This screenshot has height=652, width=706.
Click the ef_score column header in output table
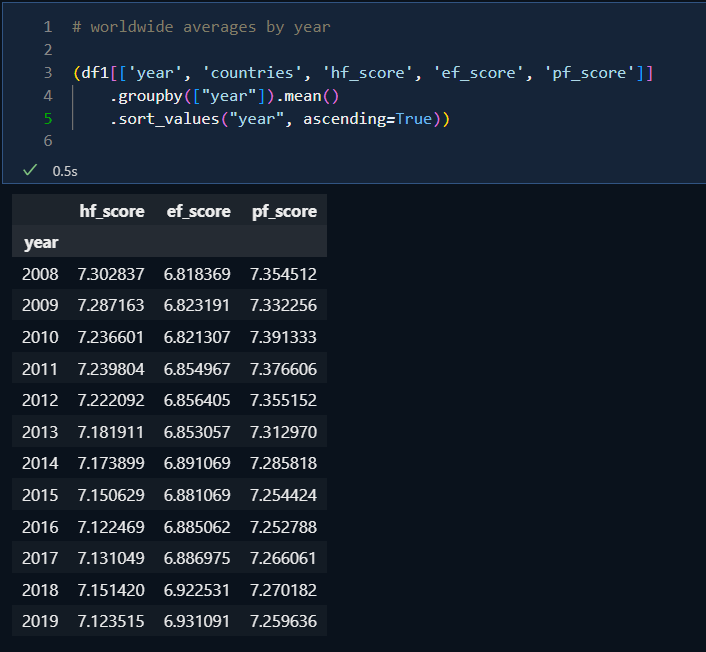click(198, 211)
